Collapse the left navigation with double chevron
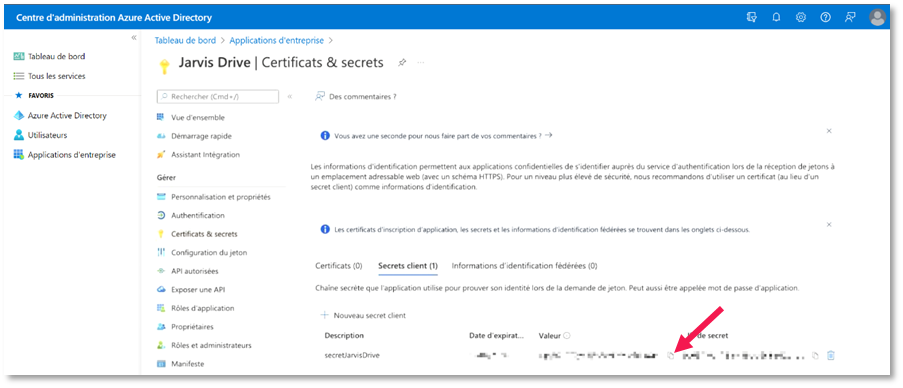Viewport: 903px width, 388px height. coord(134,37)
